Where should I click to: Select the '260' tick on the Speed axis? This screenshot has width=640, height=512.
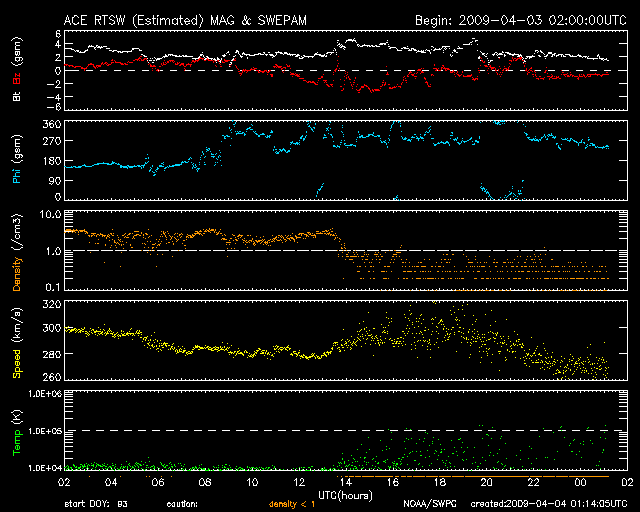[52, 377]
